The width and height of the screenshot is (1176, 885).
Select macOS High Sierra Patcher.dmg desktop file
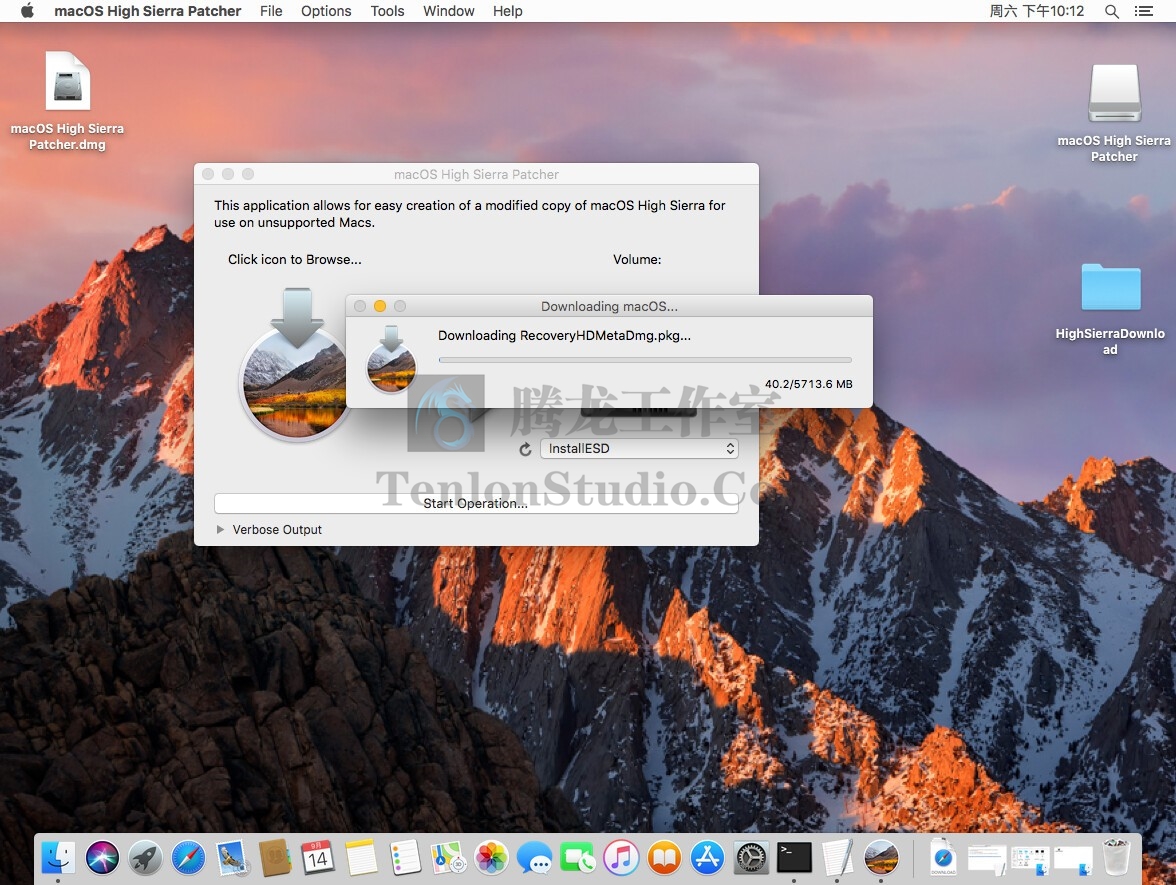click(68, 100)
